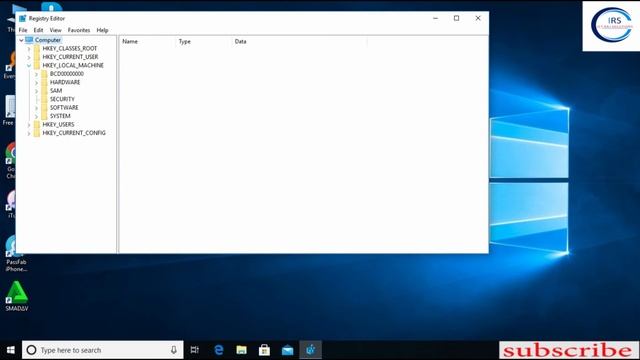Minimize the Registry Editor window
This screenshot has height=360, width=640.
tap(436, 18)
